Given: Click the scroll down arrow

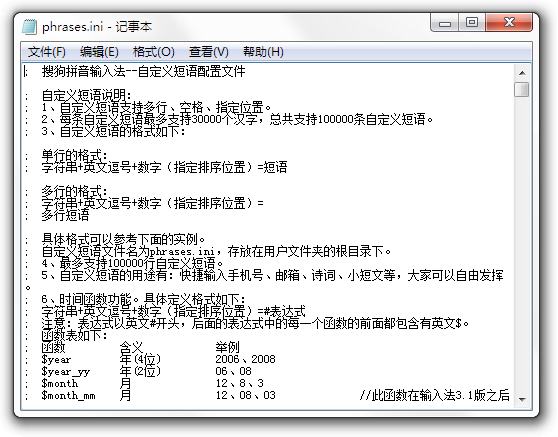Looking at the screenshot, I should 522,399.
